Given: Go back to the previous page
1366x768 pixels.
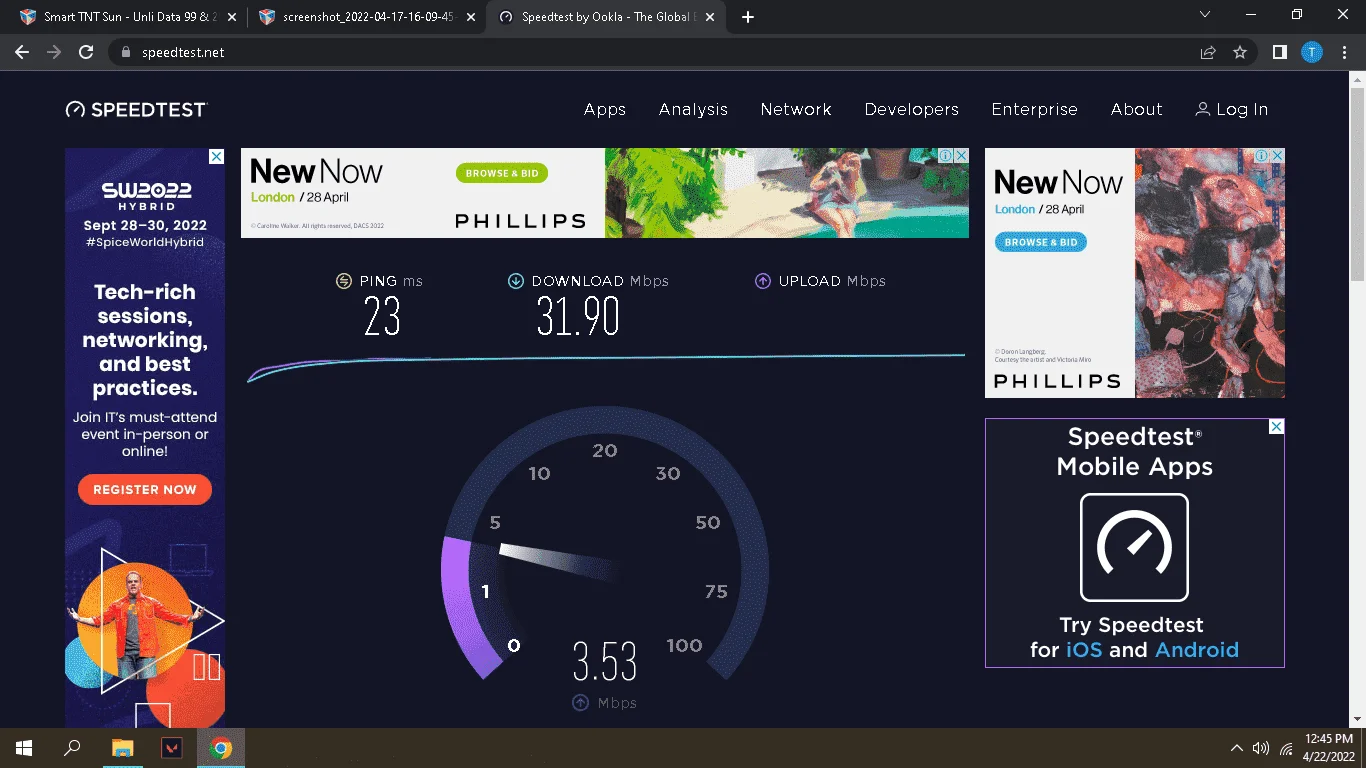Looking at the screenshot, I should coord(22,52).
